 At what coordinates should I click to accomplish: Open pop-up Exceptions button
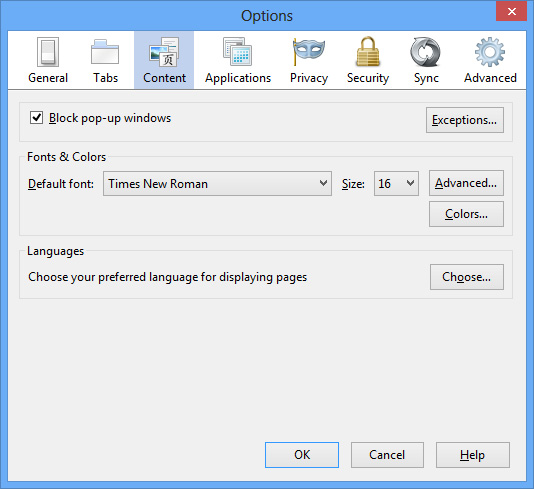[465, 120]
